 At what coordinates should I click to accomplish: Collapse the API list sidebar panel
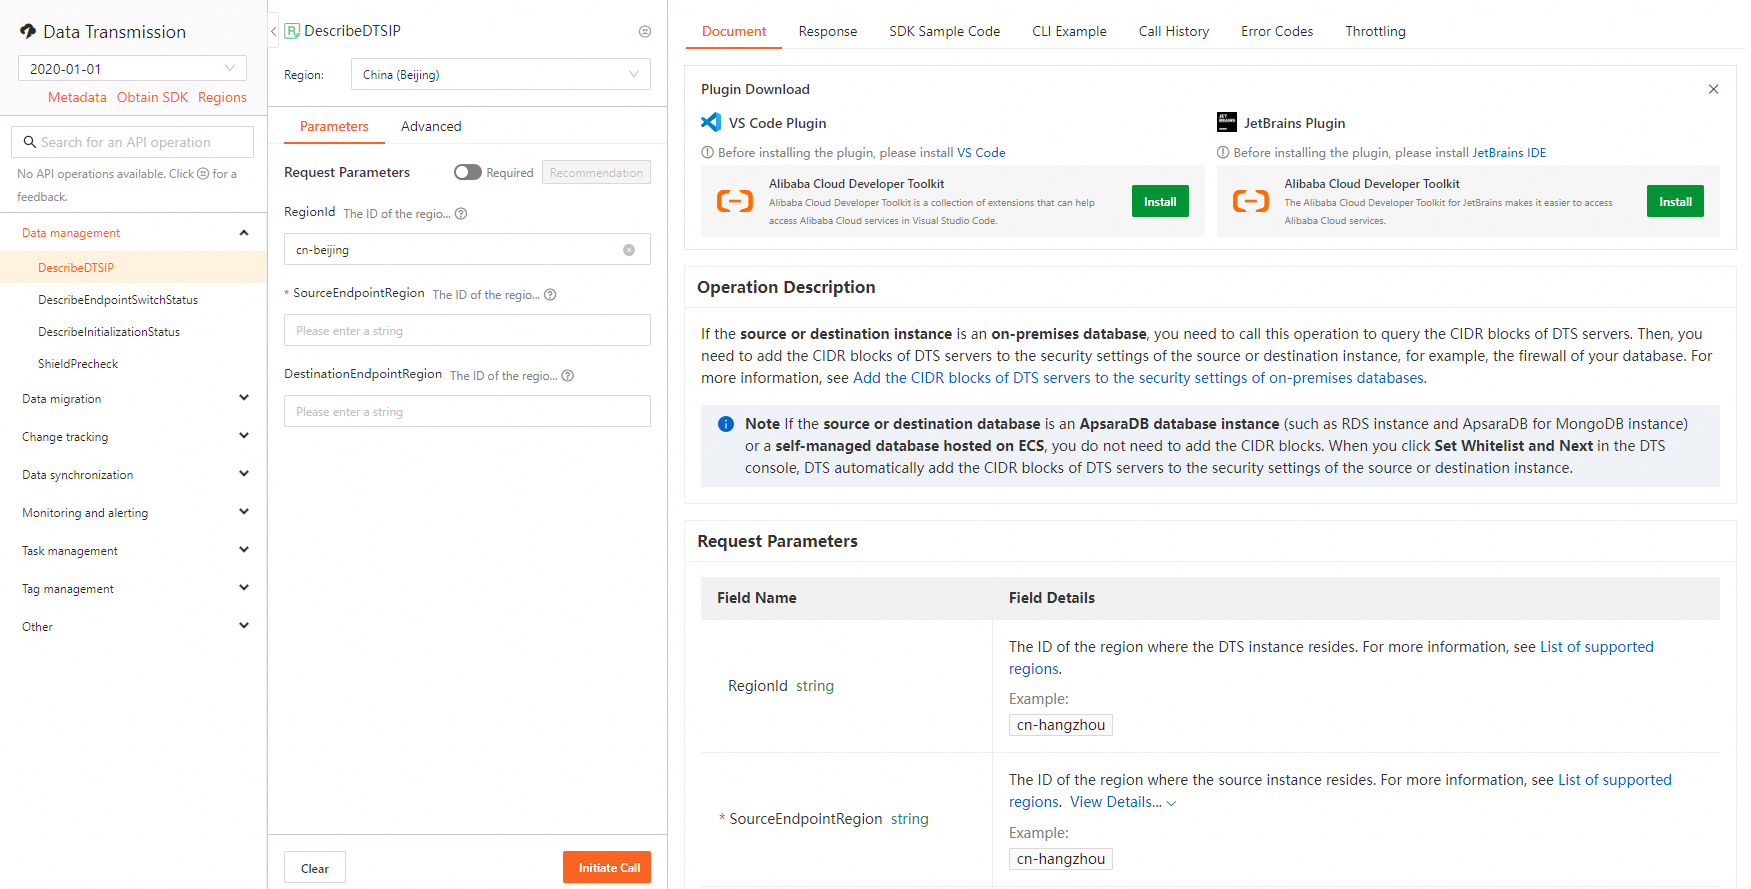[274, 32]
